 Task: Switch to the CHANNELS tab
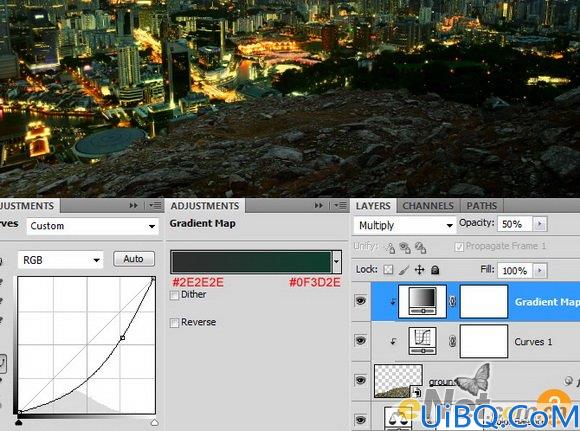pyautogui.click(x=428, y=206)
